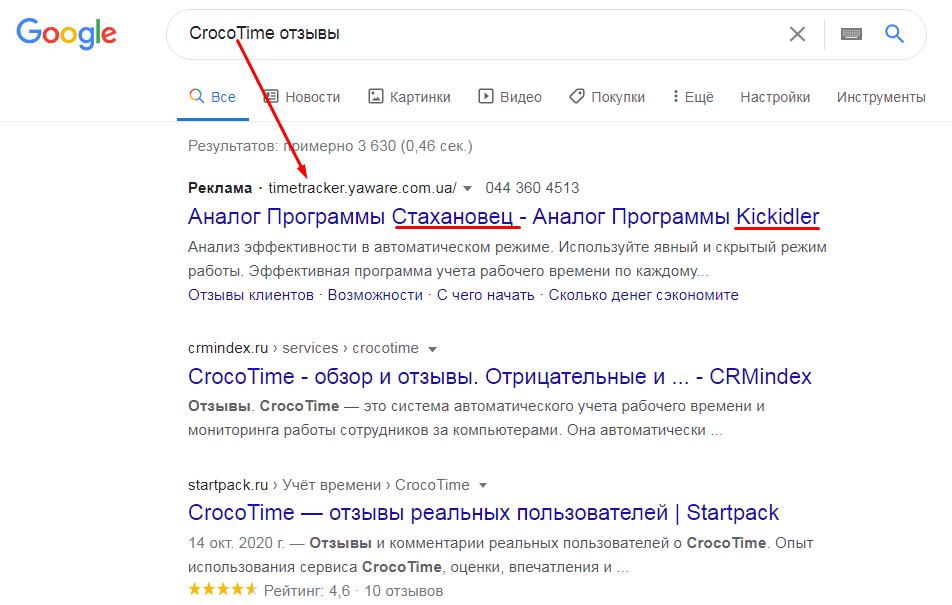The width and height of the screenshot is (952, 605).
Task: Expand dropdown arrow beside crmindex.ru result
Action: [433, 349]
